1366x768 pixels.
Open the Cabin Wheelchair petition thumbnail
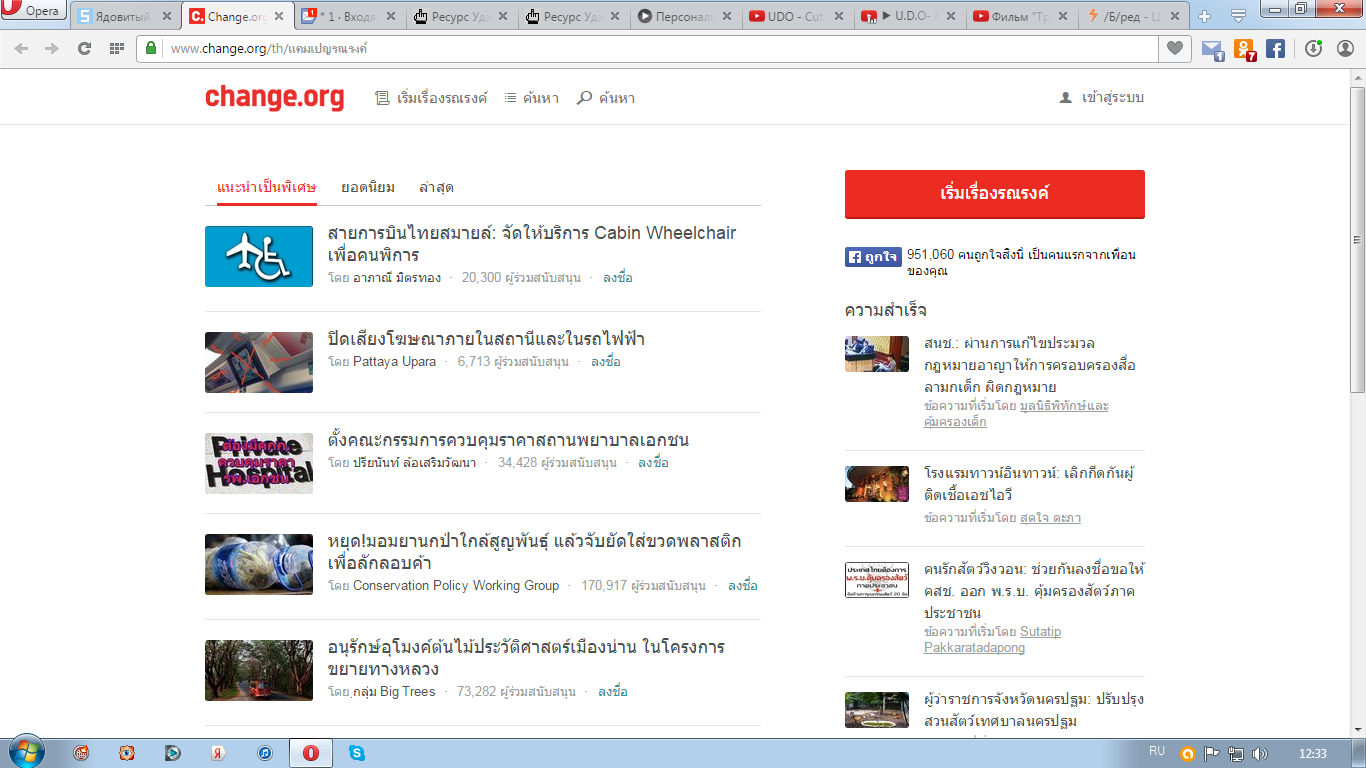259,256
